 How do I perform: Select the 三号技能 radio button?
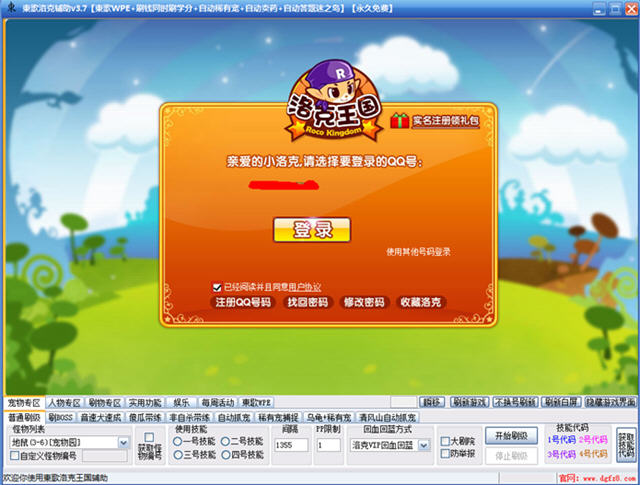click(x=177, y=455)
